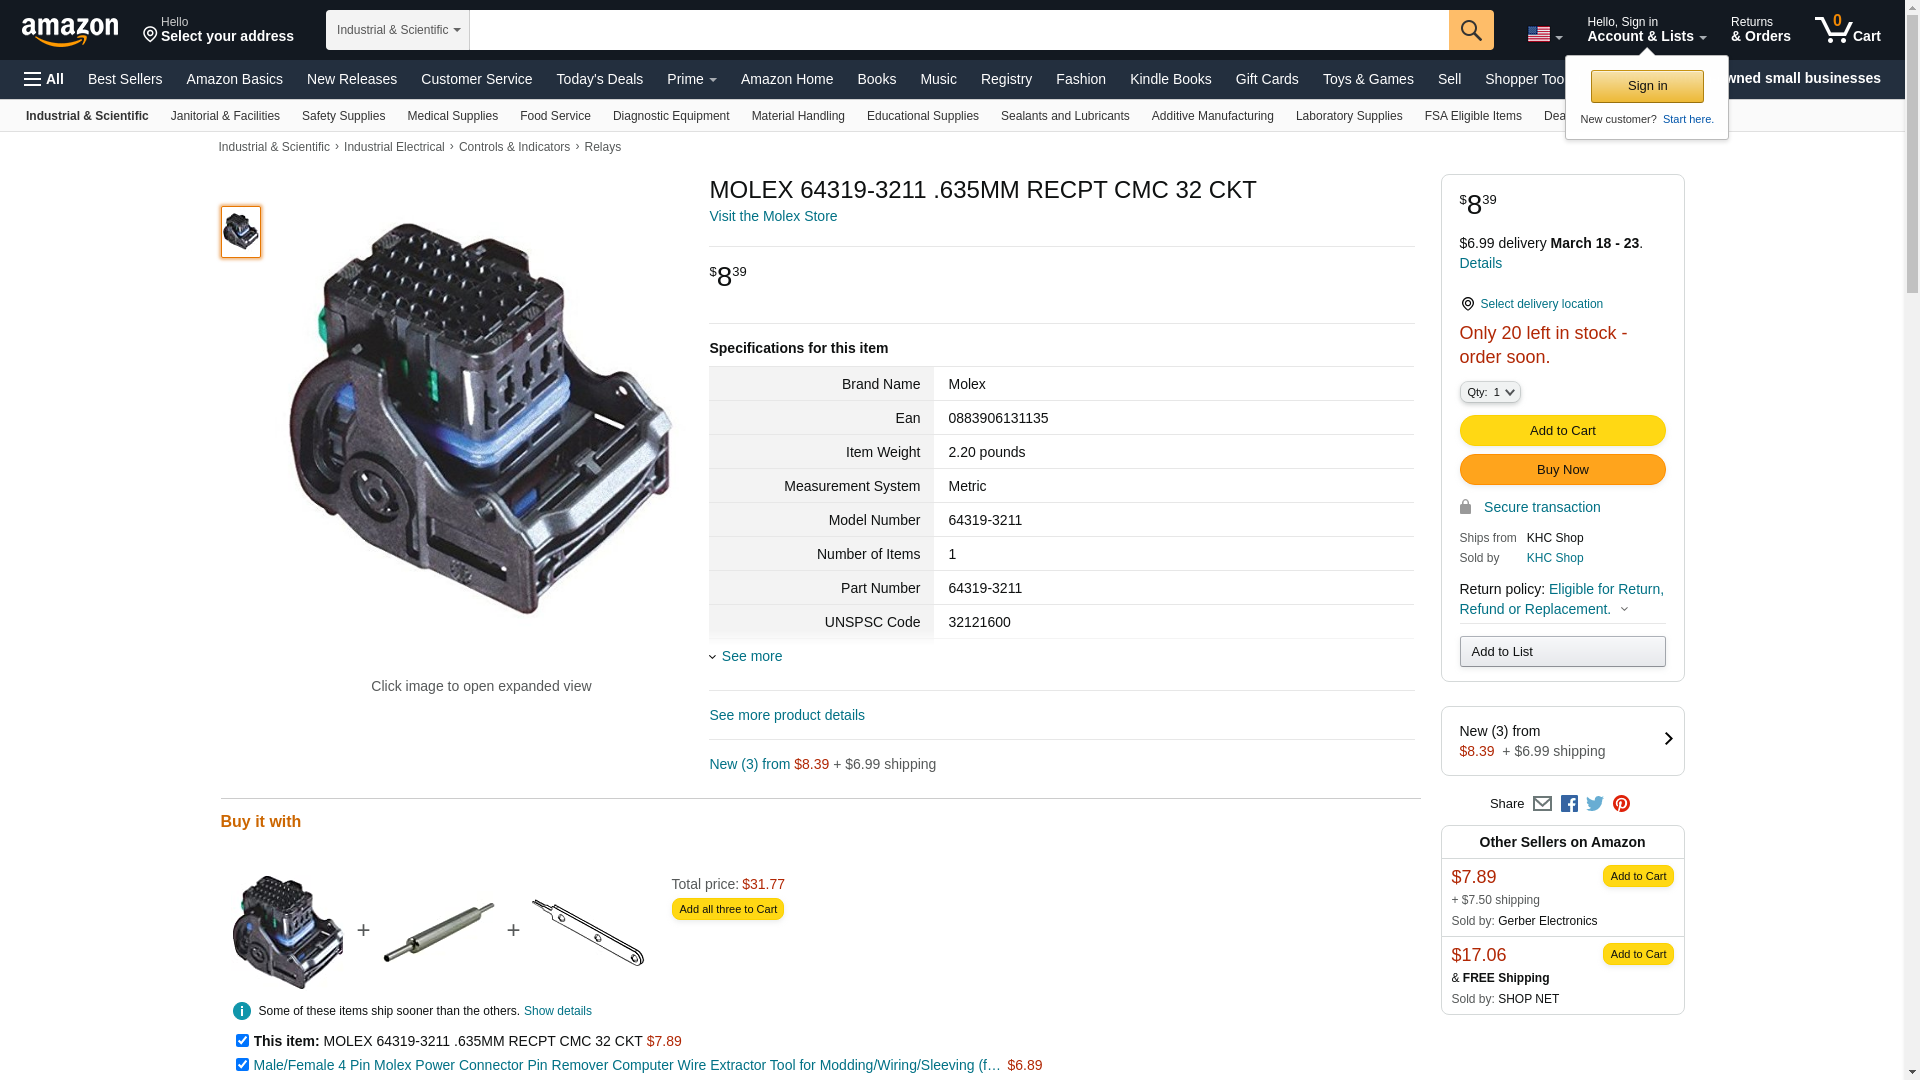Share product on Twitter

pos(1595,804)
